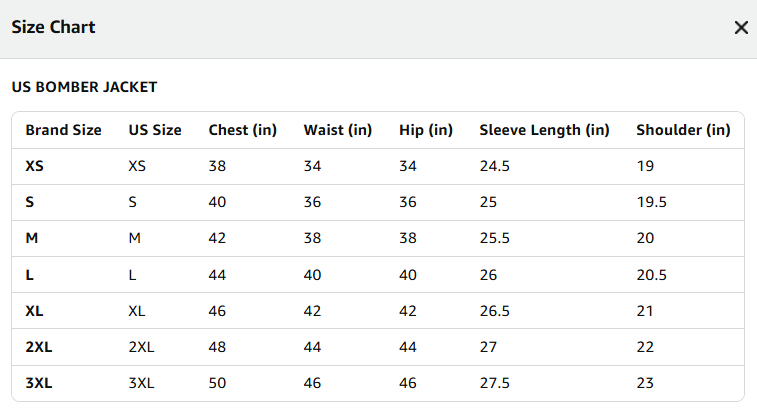Click the chest value 50
This screenshot has height=412, width=757.
pyautogui.click(x=217, y=383)
